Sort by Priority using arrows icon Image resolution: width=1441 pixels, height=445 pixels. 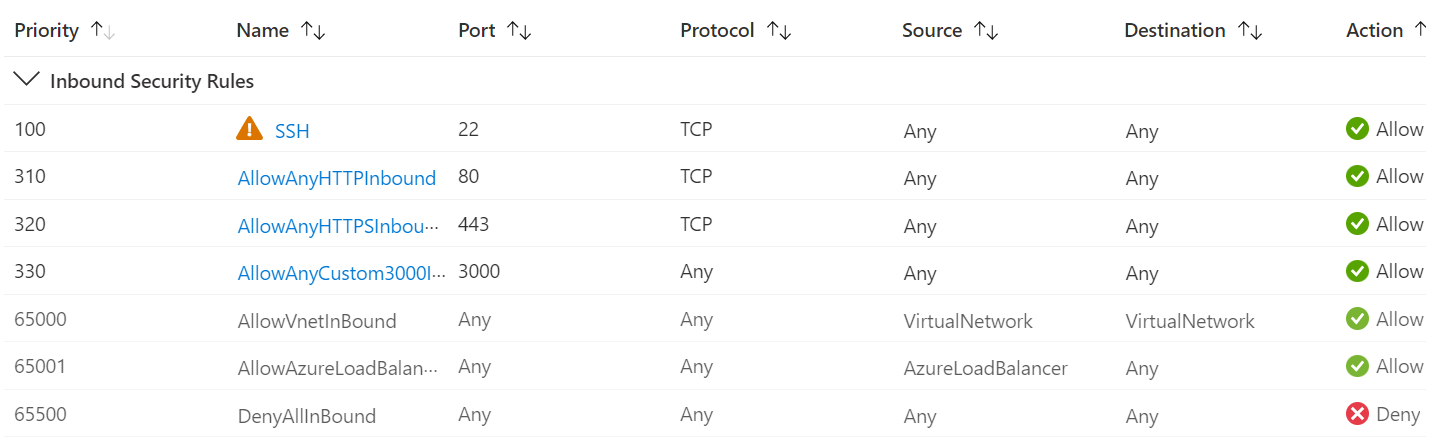tap(102, 31)
